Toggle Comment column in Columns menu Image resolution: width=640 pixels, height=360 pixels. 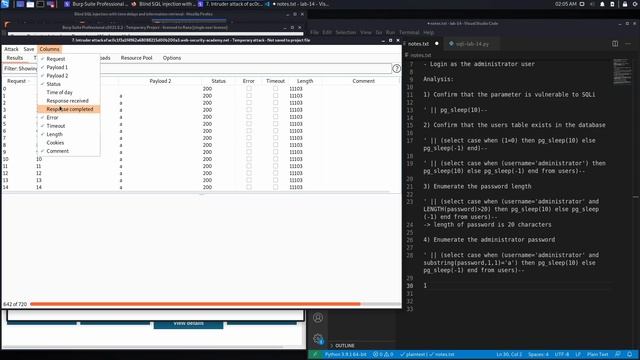tap(68, 151)
